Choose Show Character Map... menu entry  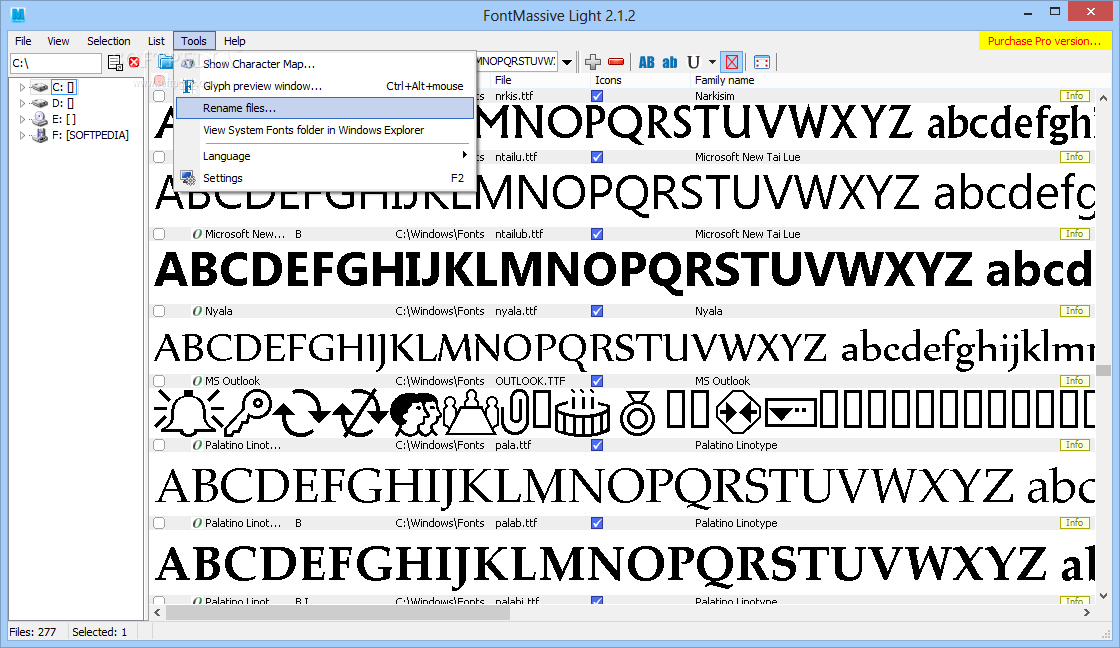tap(325, 64)
